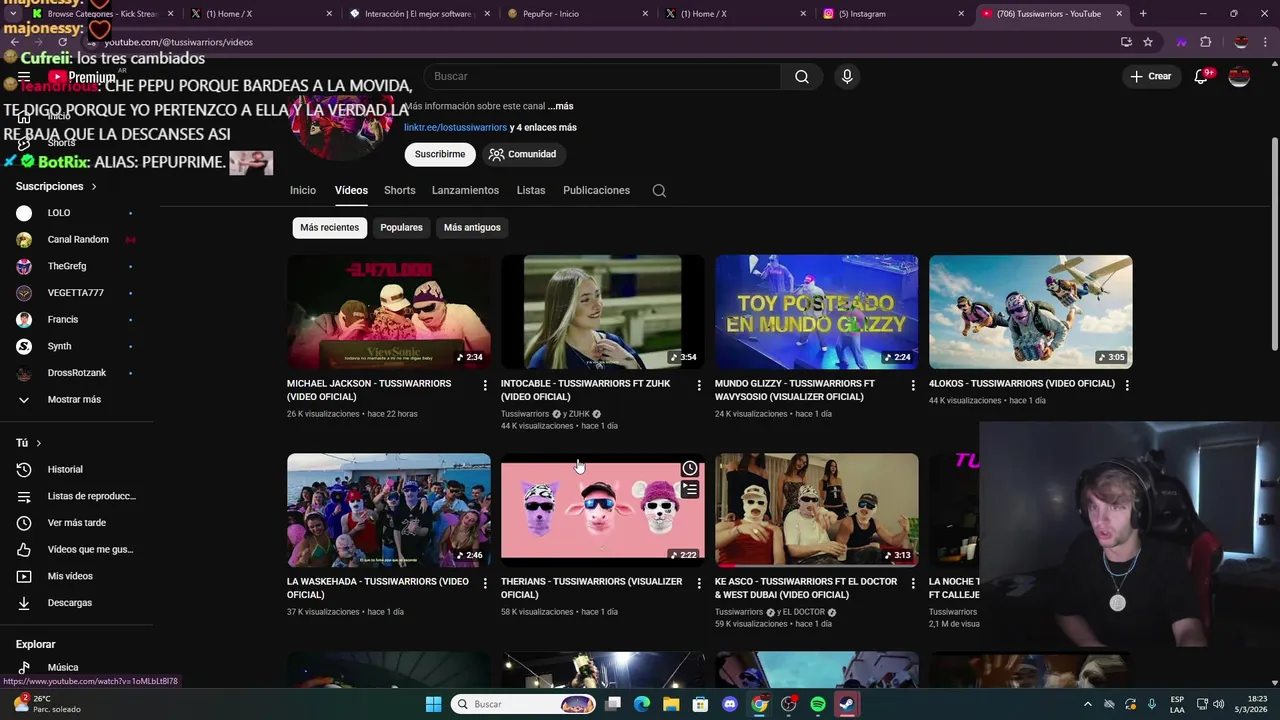Open Discord from taskbar
The height and width of the screenshot is (720, 1280).
click(x=729, y=704)
